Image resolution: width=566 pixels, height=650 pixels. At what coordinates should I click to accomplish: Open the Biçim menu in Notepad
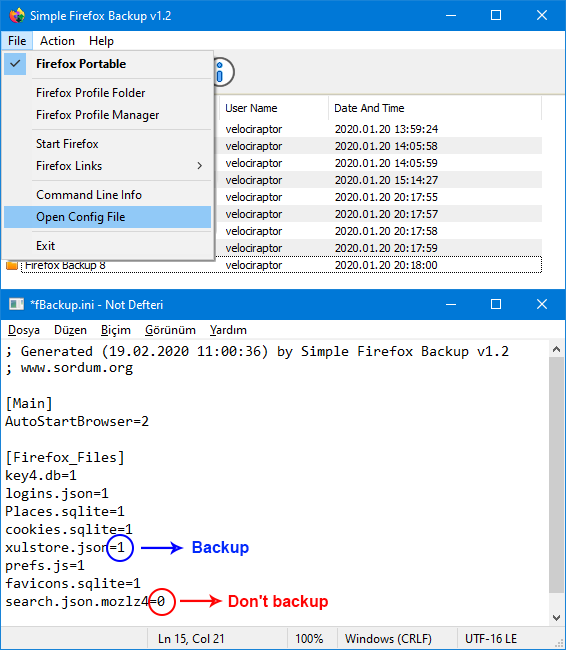coord(116,330)
